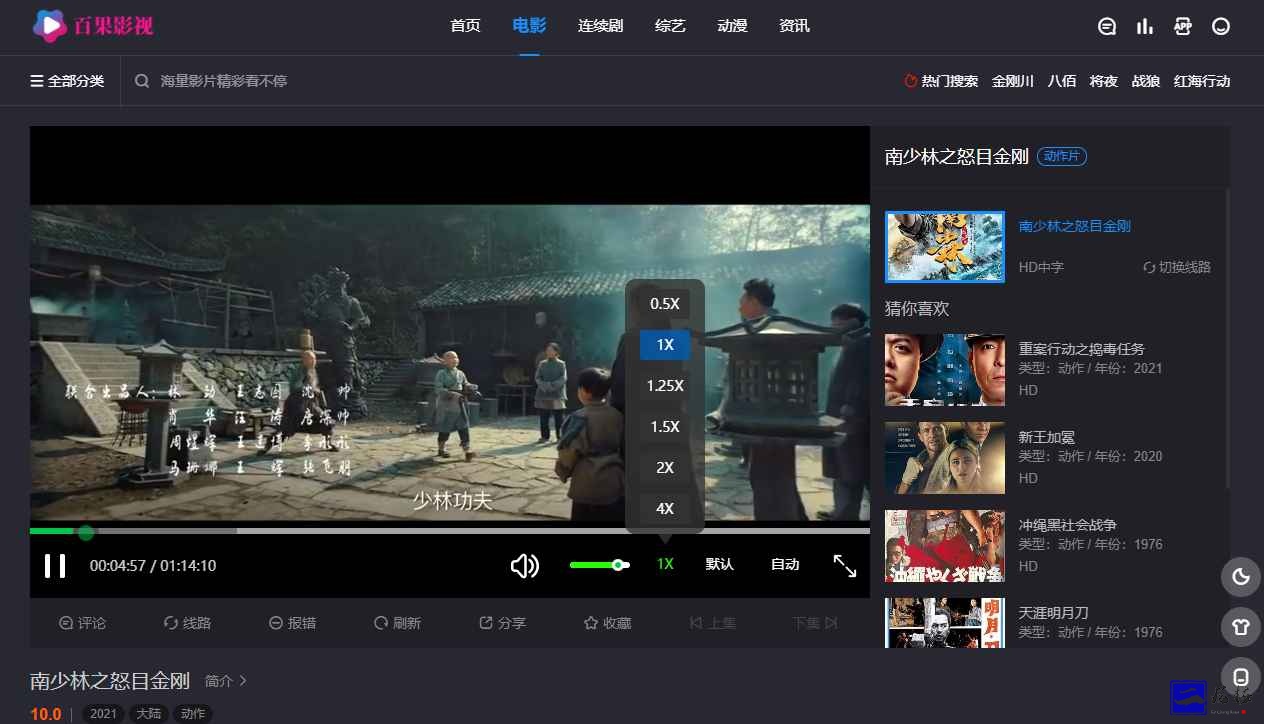Click 刷新 refresh button
This screenshot has width=1264, height=724.
[x=397, y=623]
